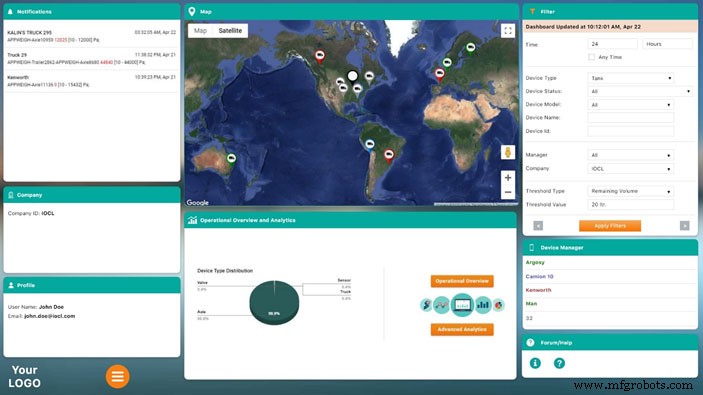Open the Man device in Device Manager
The image size is (703, 395).
[531, 304]
